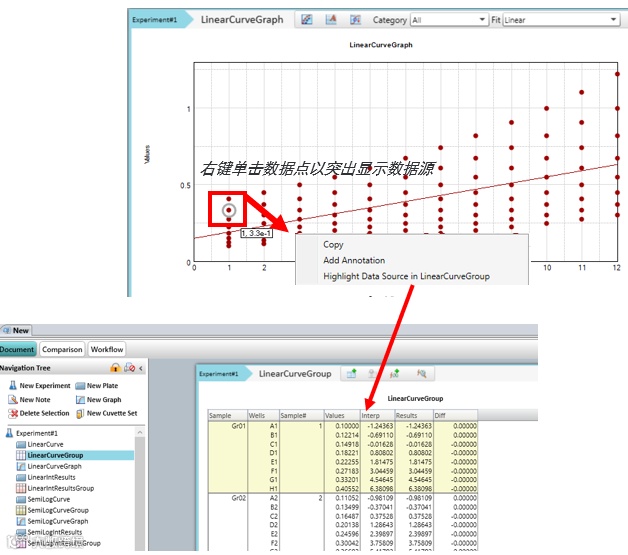Switch to the Workflow tab
Screen dimensions: 628x555
pyautogui.click(x=107, y=349)
